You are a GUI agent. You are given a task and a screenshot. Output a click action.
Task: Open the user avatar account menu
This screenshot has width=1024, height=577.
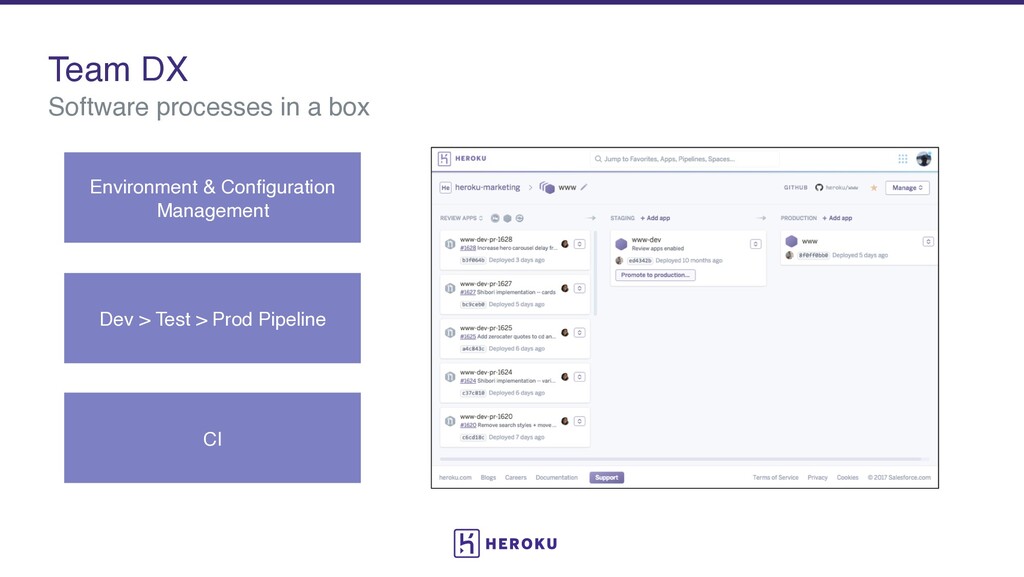tap(923, 159)
